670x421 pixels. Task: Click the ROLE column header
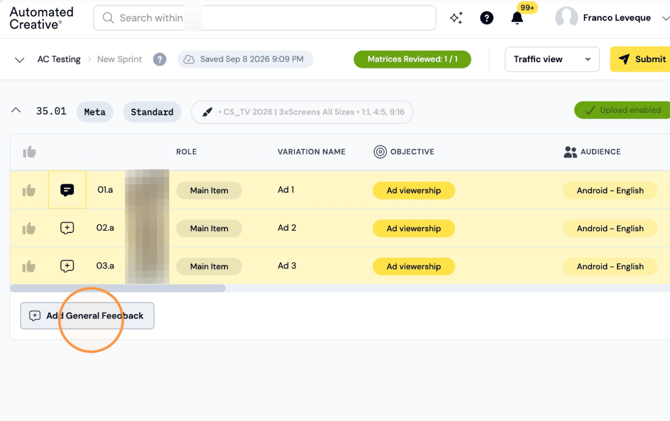[186, 152]
